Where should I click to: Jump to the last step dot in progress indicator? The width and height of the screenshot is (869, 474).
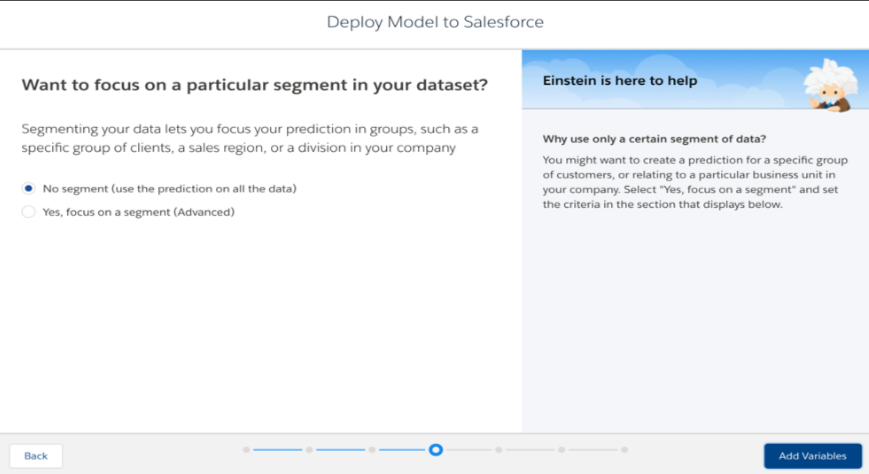coord(625,450)
